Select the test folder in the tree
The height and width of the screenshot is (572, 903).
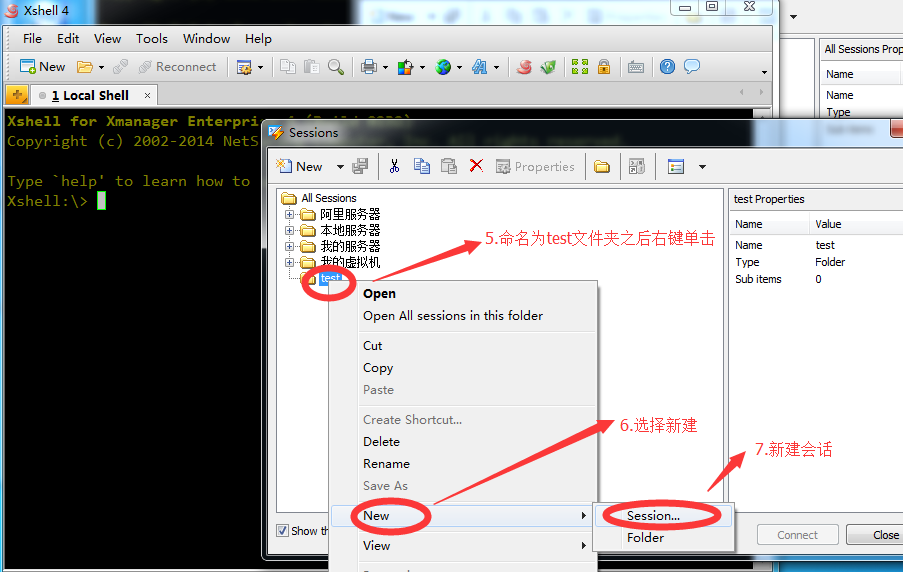[331, 278]
